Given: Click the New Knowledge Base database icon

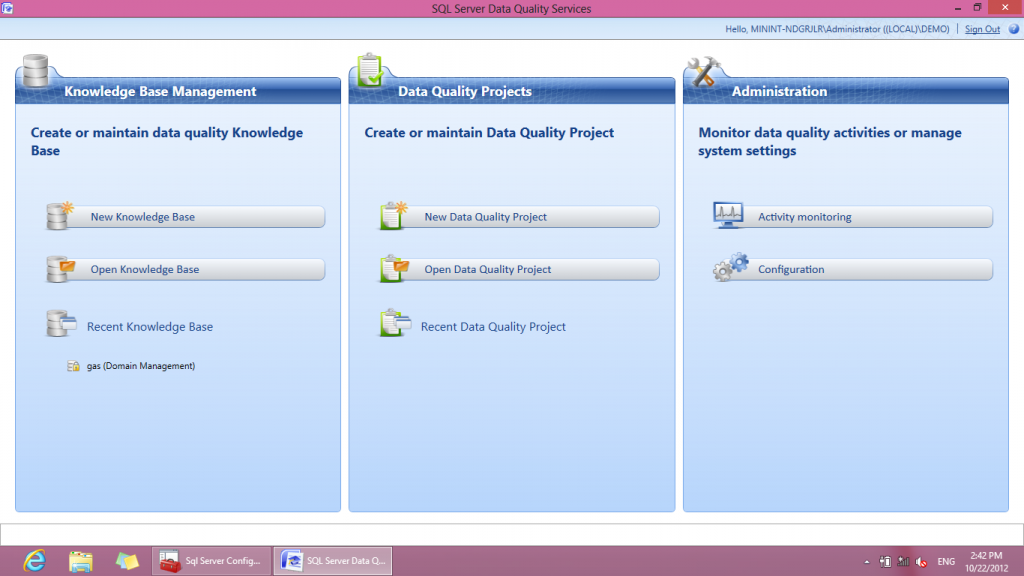Looking at the screenshot, I should click(59, 216).
